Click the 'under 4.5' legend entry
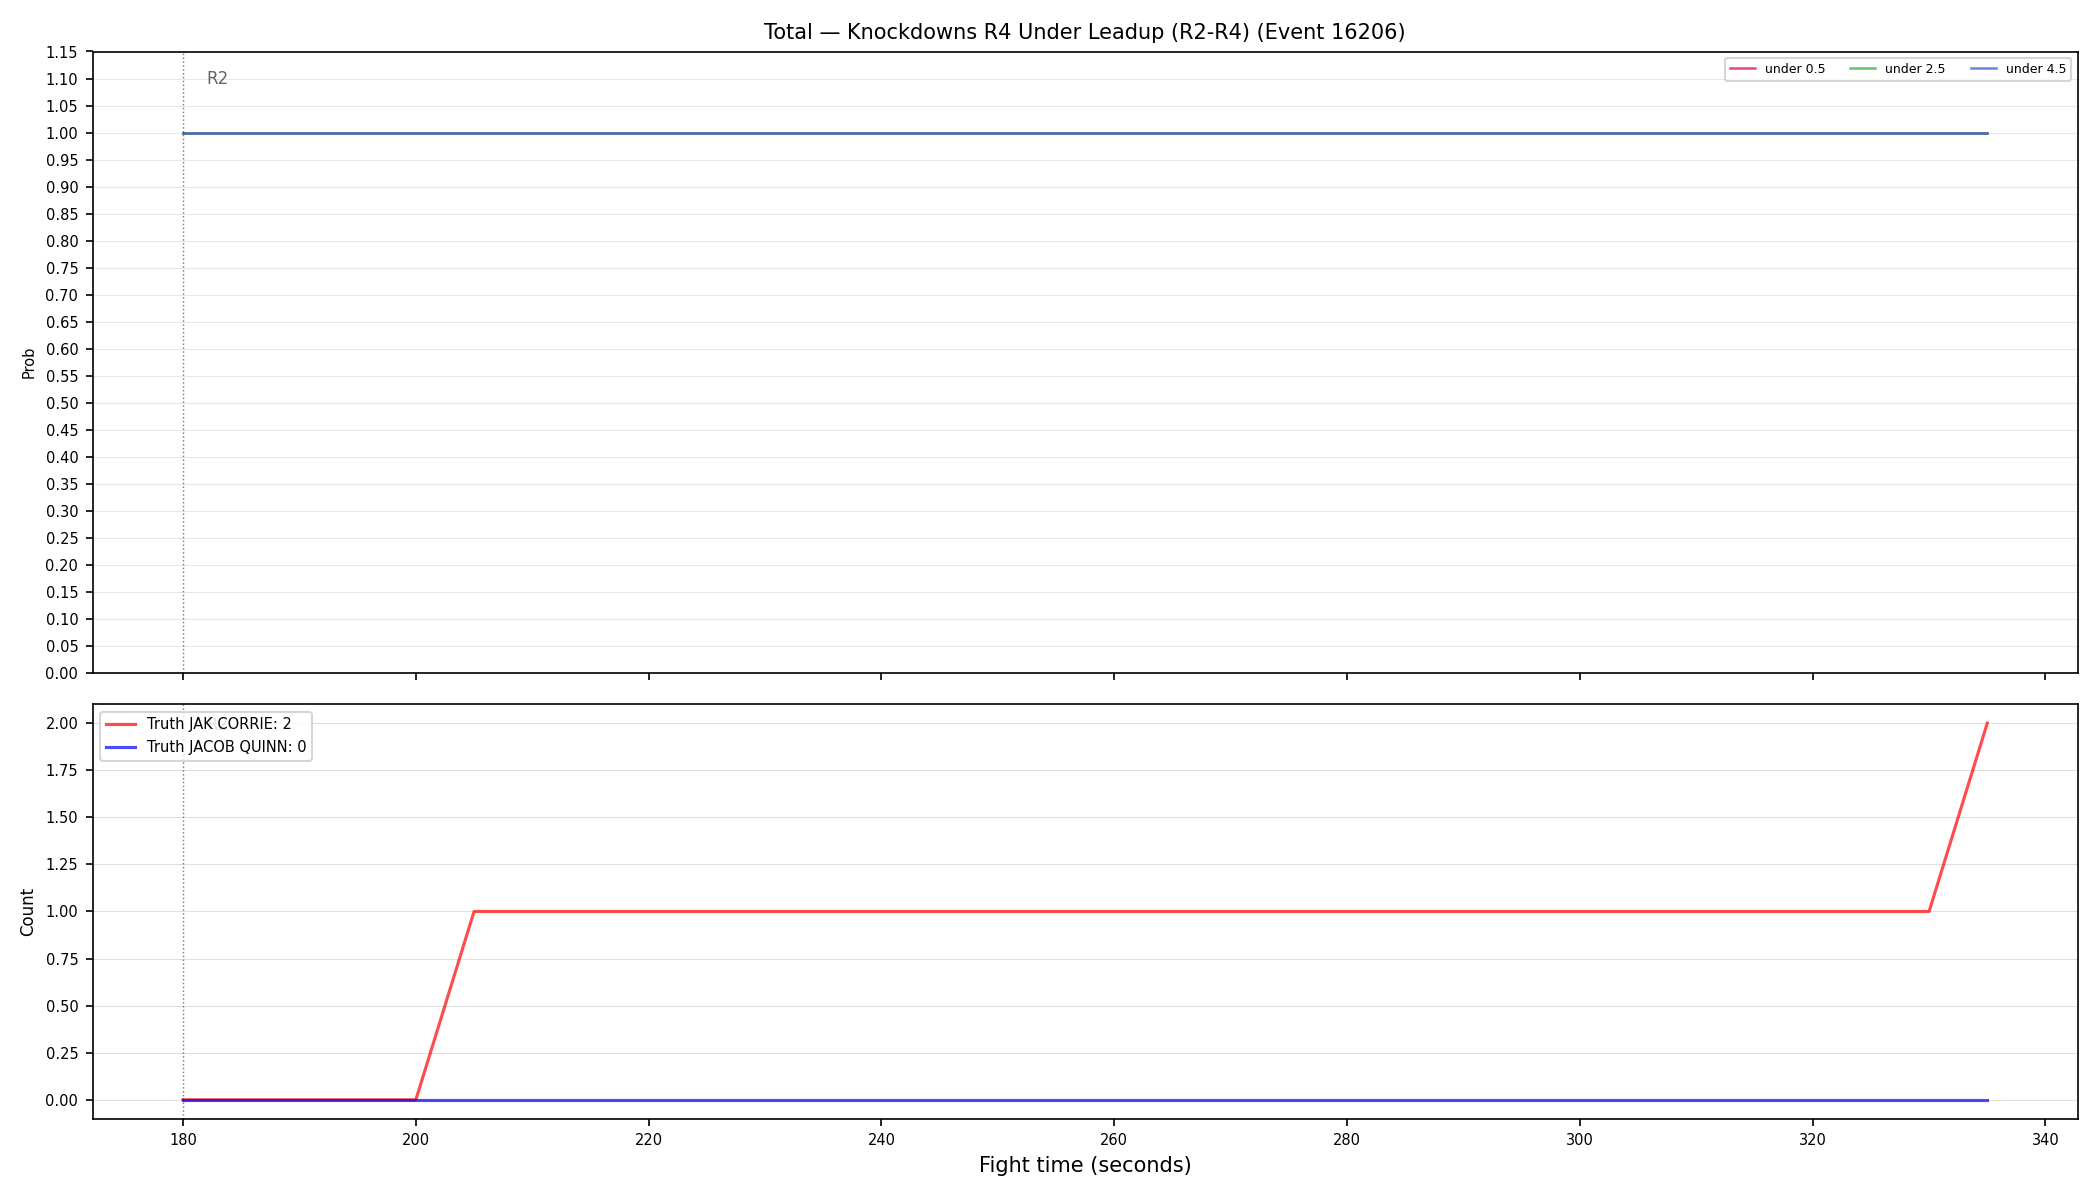The image size is (2100, 1200). [2019, 69]
